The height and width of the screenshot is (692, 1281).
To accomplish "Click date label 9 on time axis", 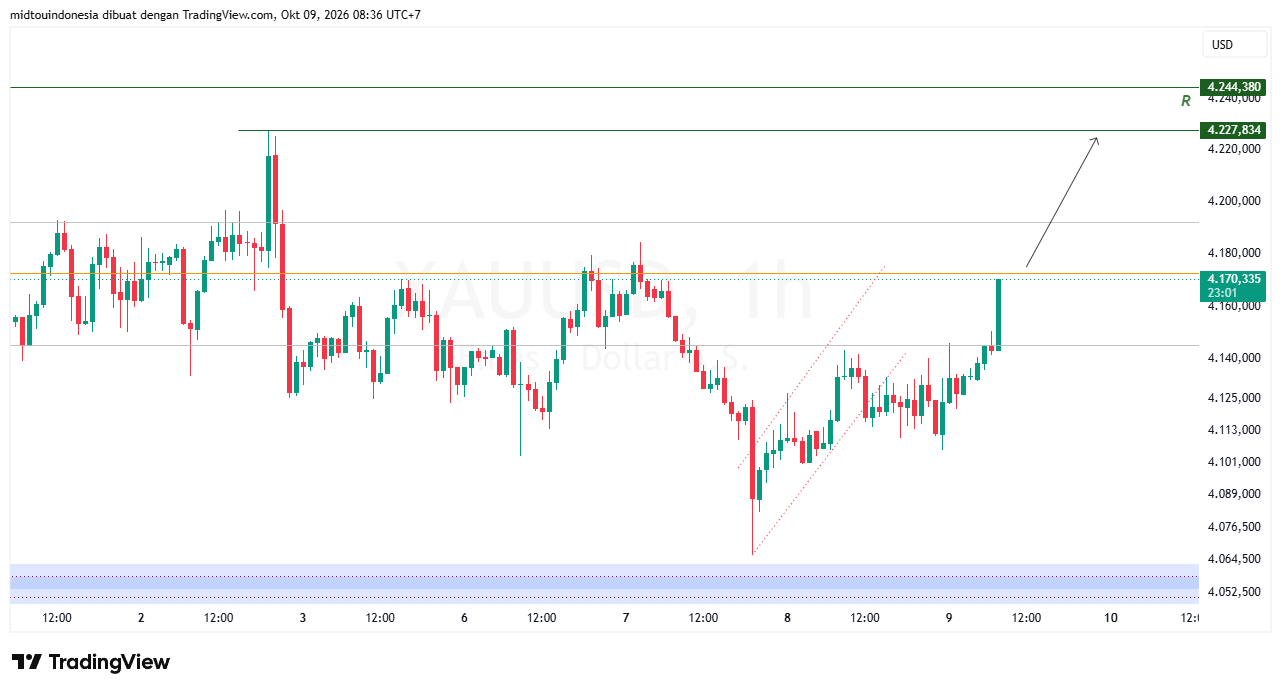I will pos(949,618).
